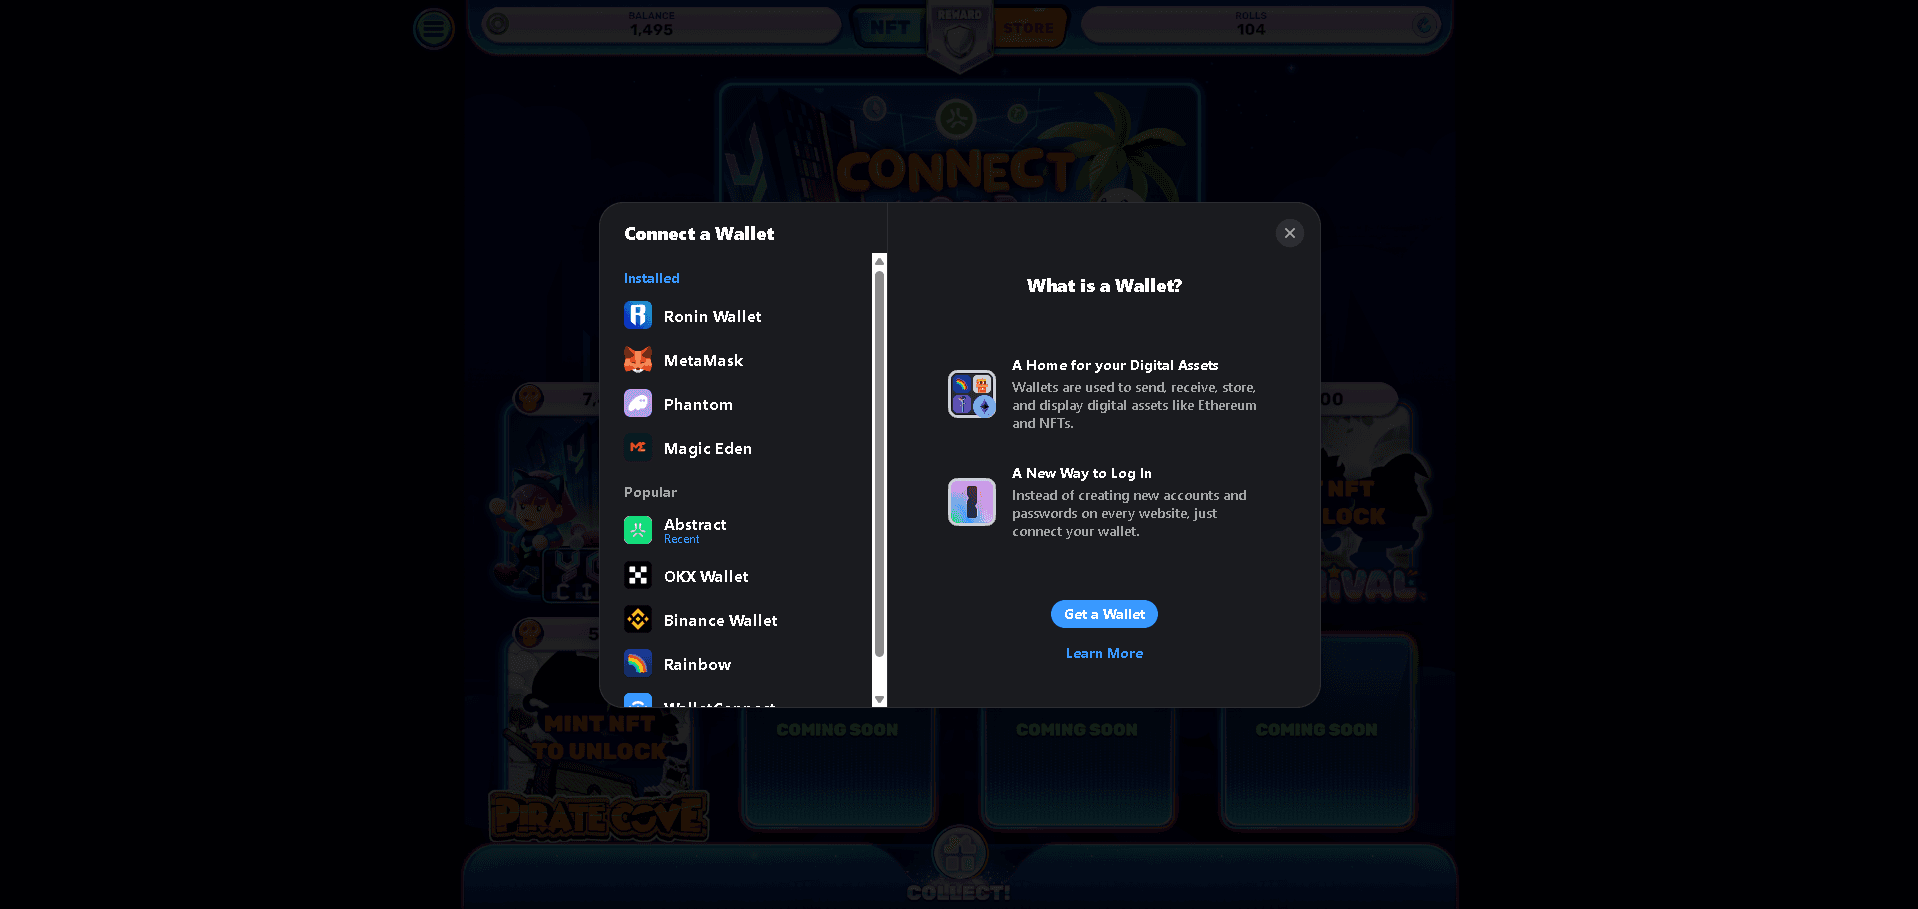Select the MetaMask fox icon
1918x909 pixels.
tap(637, 360)
